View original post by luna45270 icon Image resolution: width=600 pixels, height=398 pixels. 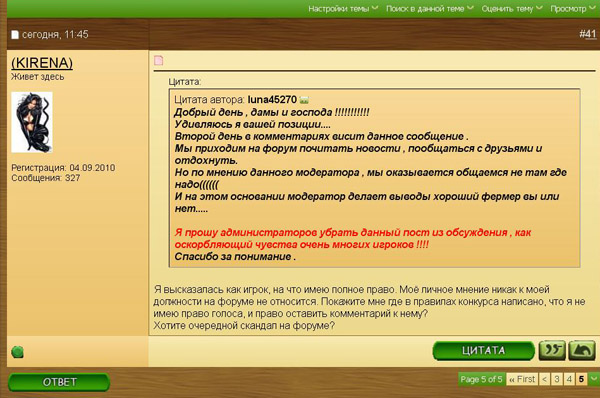coord(304,100)
